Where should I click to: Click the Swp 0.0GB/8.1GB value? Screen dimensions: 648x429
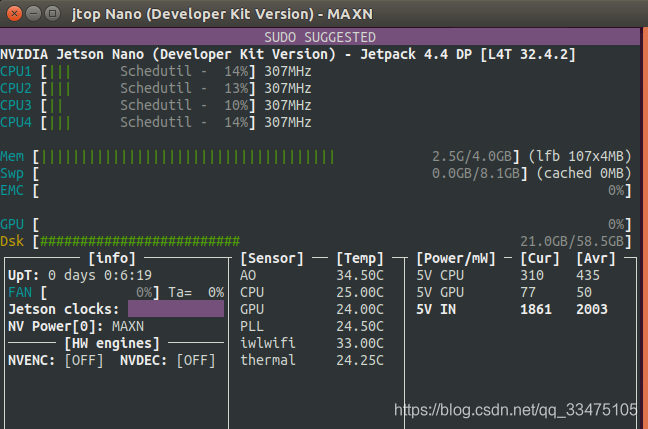click(476, 174)
